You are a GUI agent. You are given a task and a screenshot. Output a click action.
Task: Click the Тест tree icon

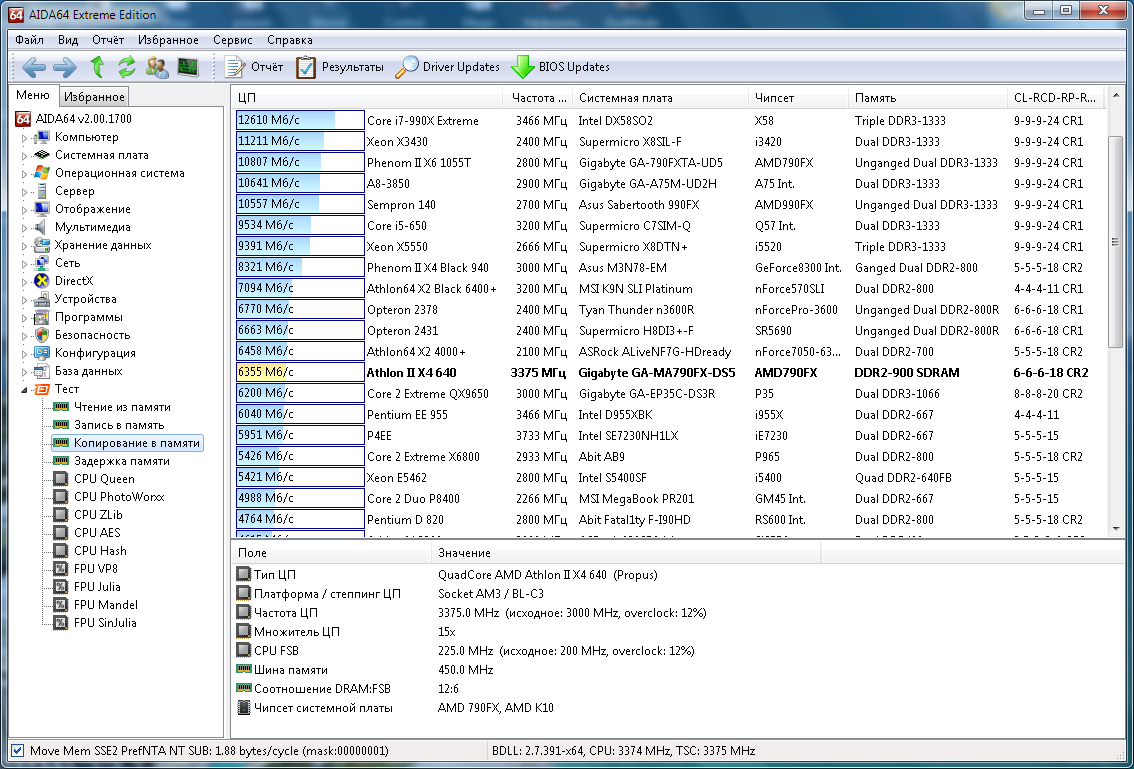(42, 389)
